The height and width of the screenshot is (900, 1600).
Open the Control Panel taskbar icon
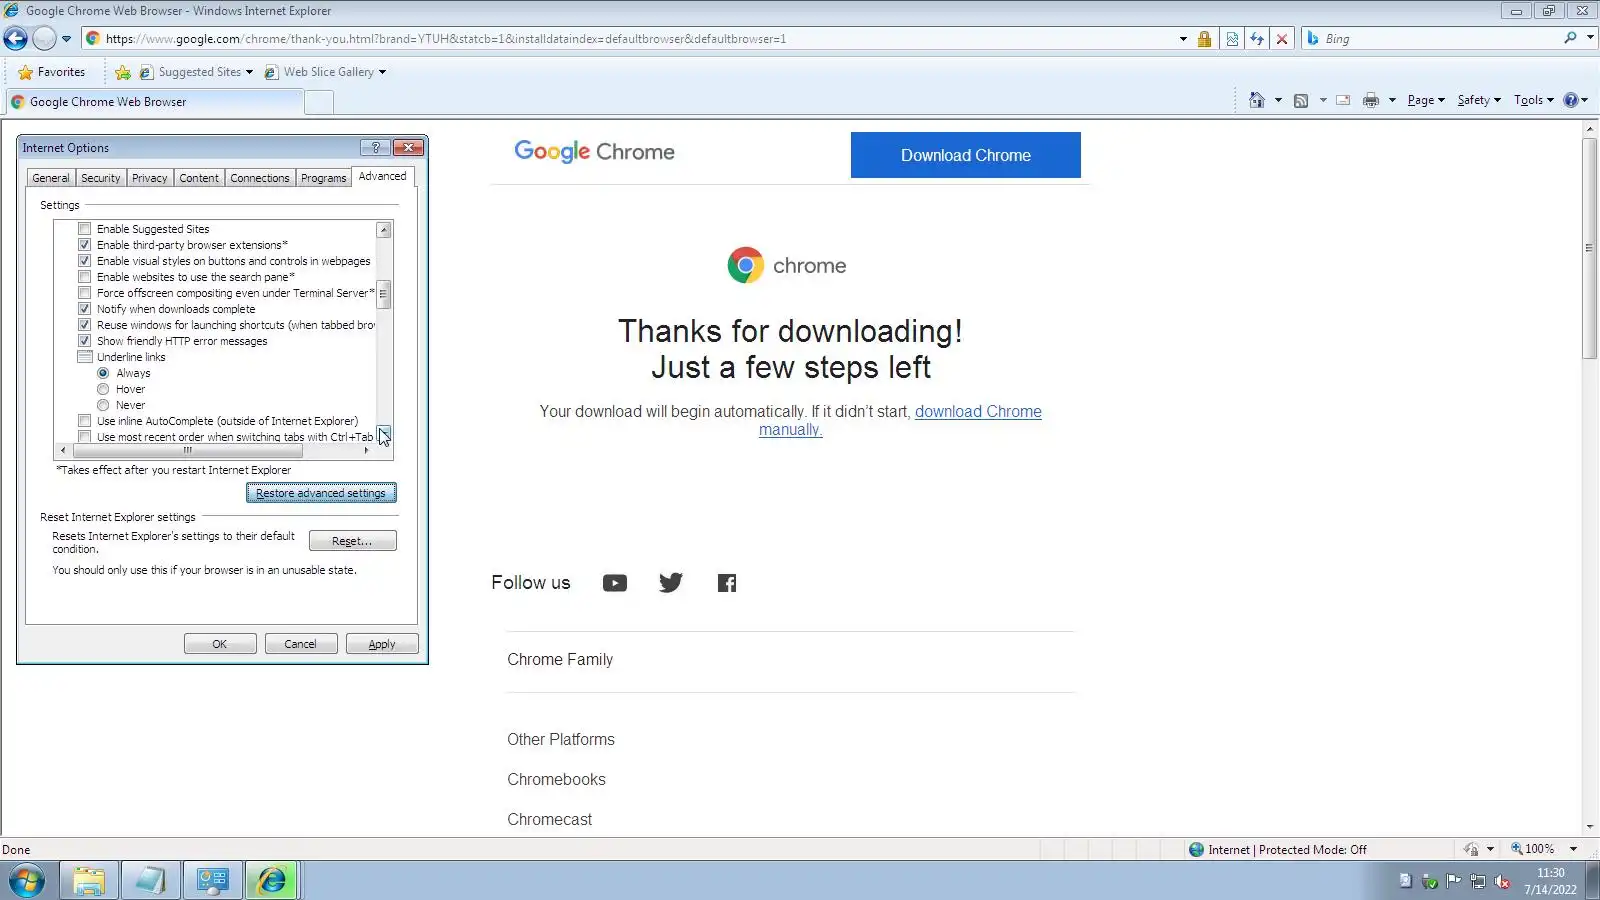click(213, 881)
